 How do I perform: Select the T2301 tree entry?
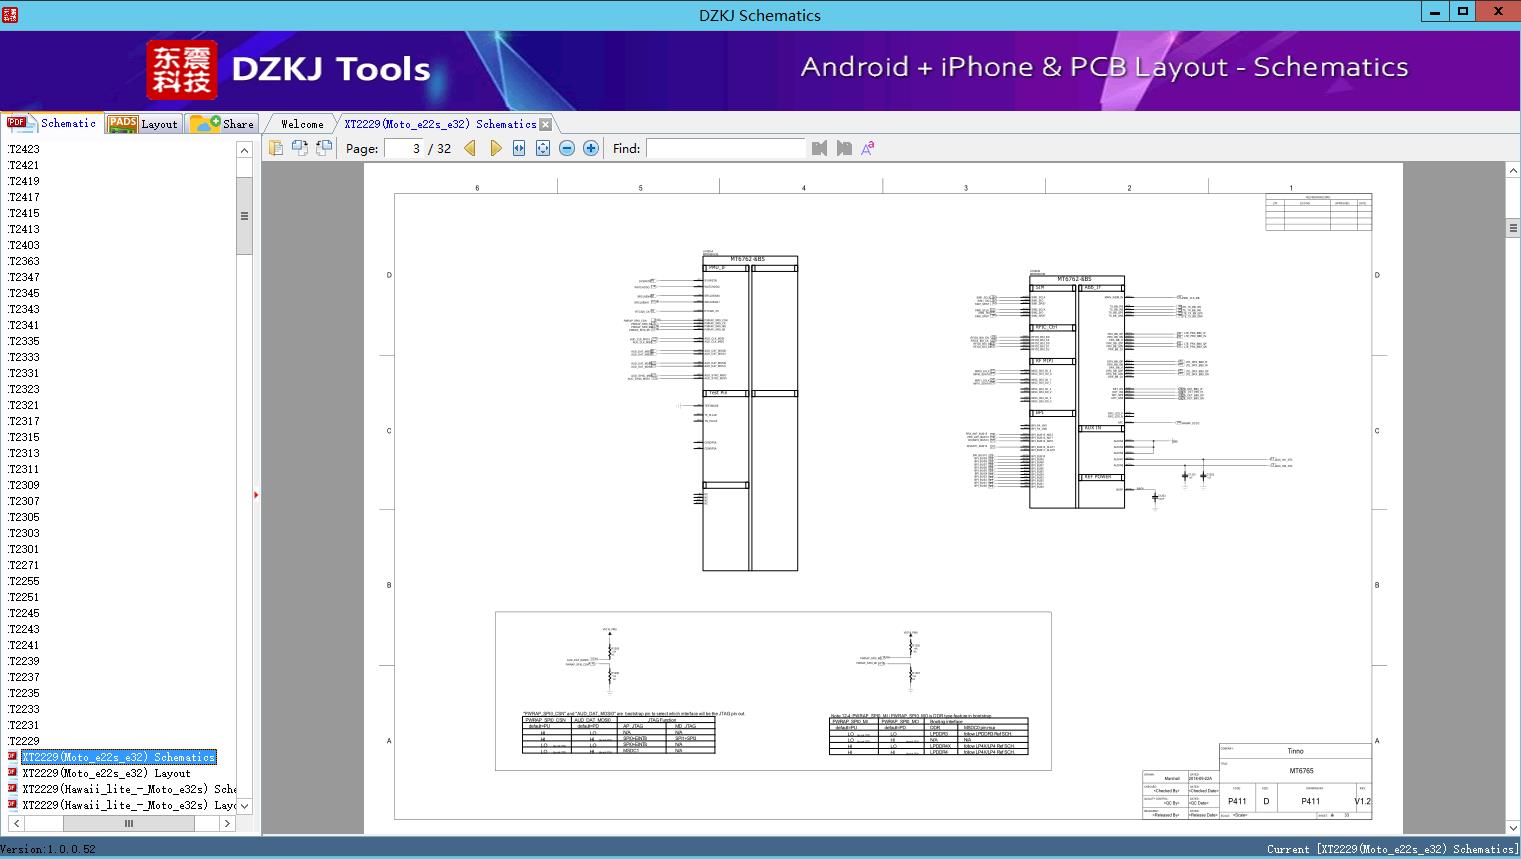(24, 549)
